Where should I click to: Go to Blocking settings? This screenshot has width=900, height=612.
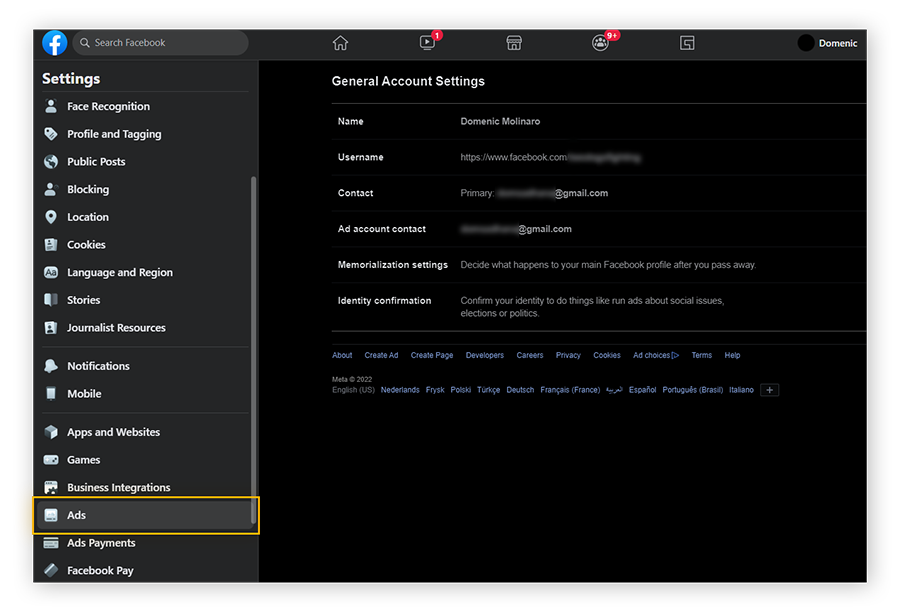pyautogui.click(x=88, y=189)
